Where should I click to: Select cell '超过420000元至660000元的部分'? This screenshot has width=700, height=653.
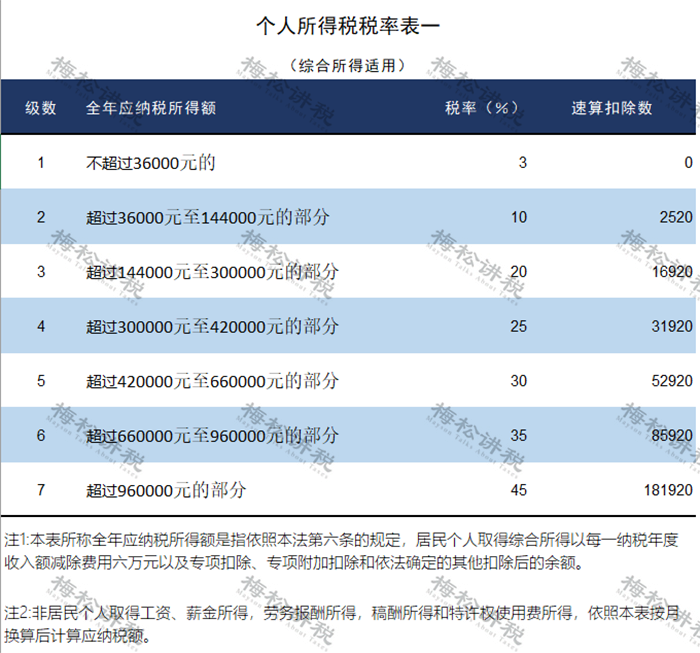pyautogui.click(x=212, y=381)
